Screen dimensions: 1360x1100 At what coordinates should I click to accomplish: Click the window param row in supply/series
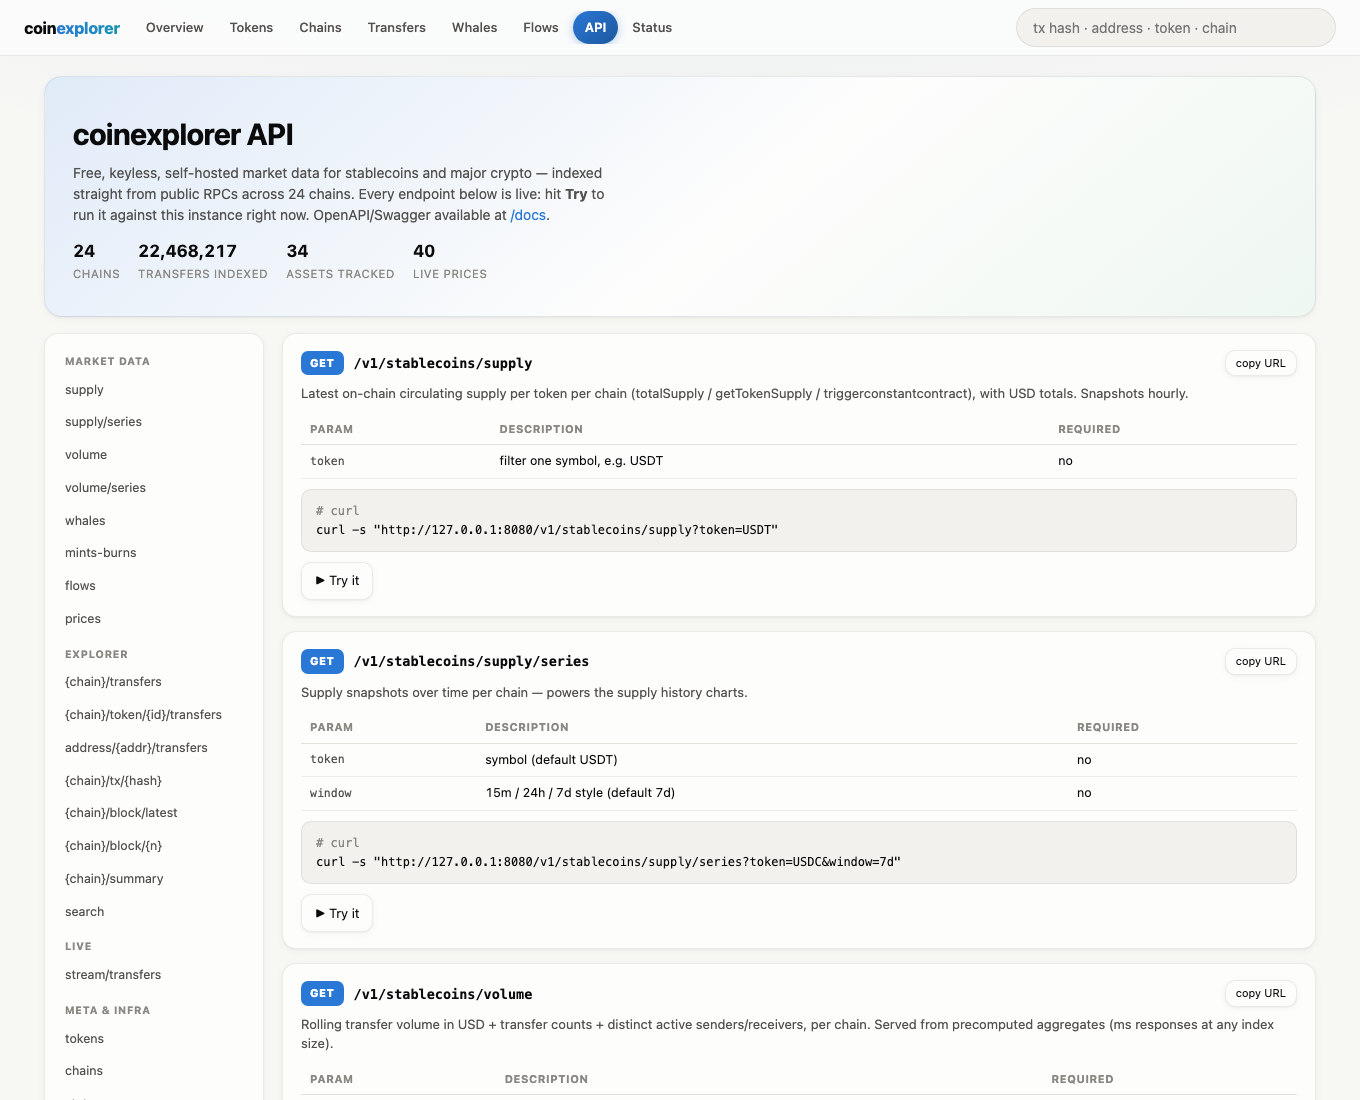click(799, 793)
